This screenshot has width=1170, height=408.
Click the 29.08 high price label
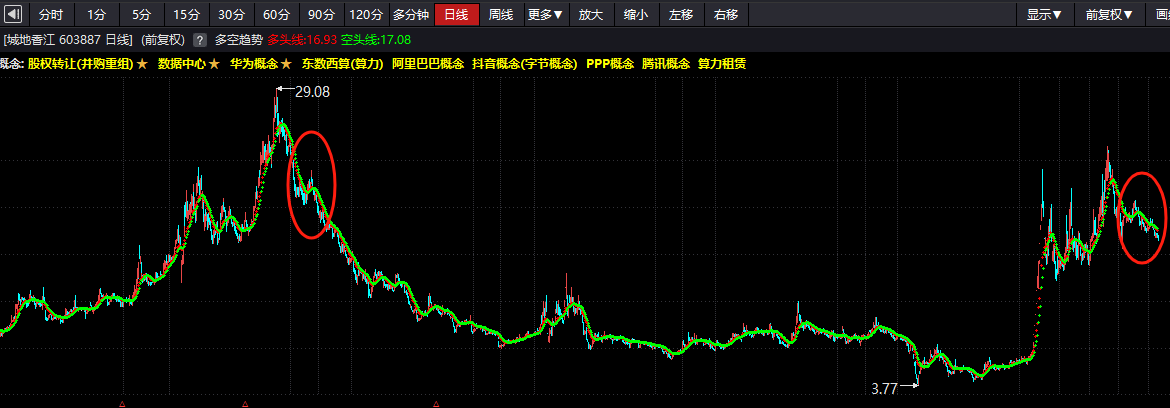pyautogui.click(x=312, y=92)
